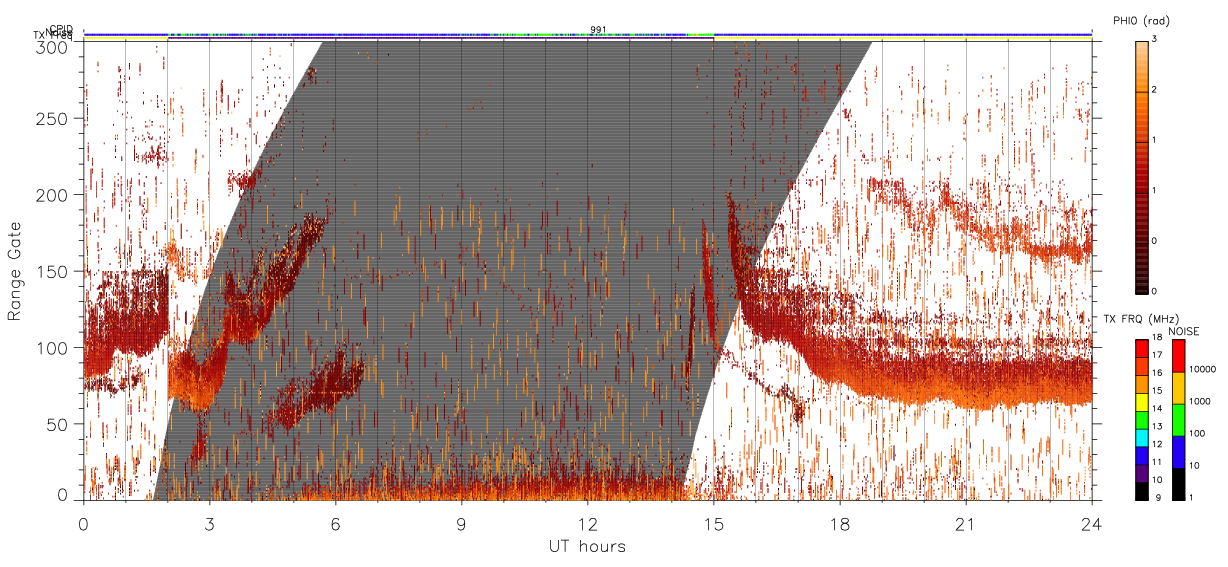Pick the red 17–18 MHz swatch in TX FRQ legend
1228x567 pixels.
point(1141,348)
